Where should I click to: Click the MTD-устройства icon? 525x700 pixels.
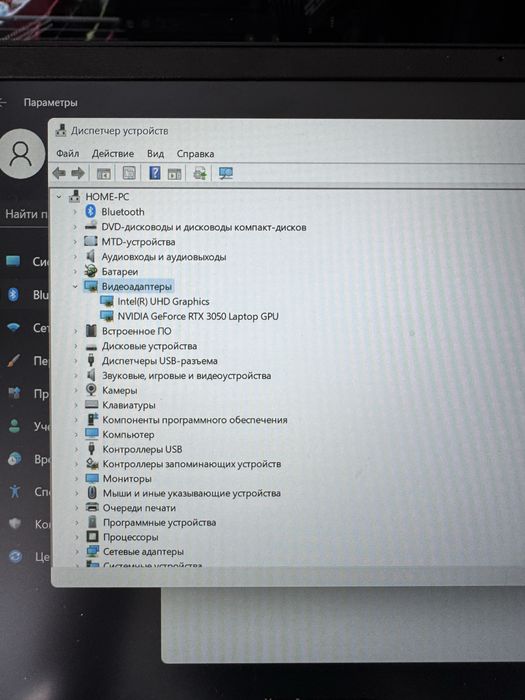91,242
